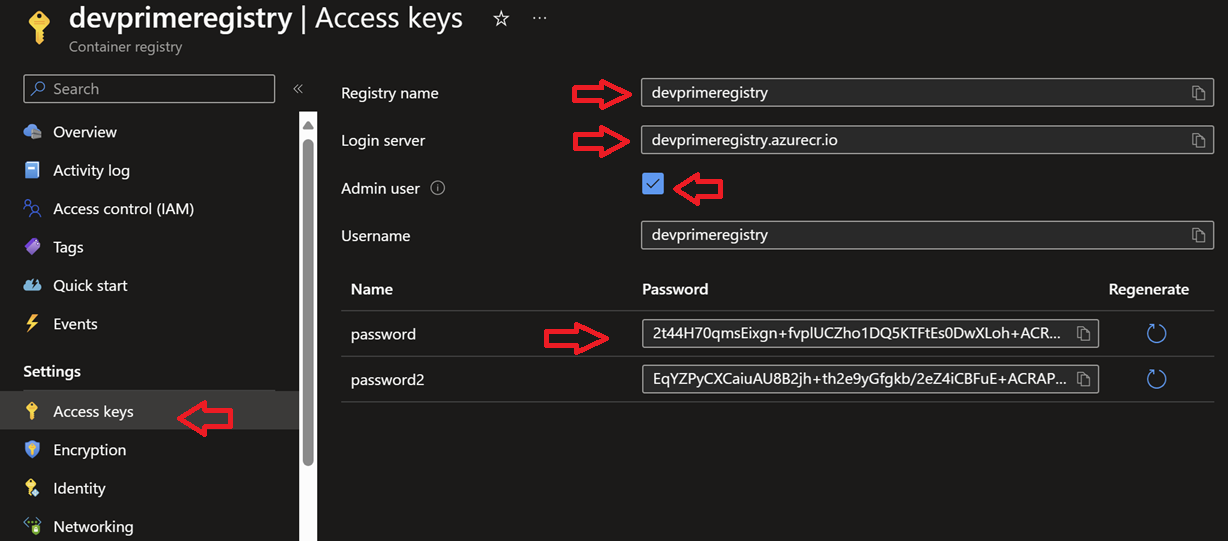Viewport: 1228px width, 541px height.
Task: Click the Tags label icon
Action: [x=33, y=247]
